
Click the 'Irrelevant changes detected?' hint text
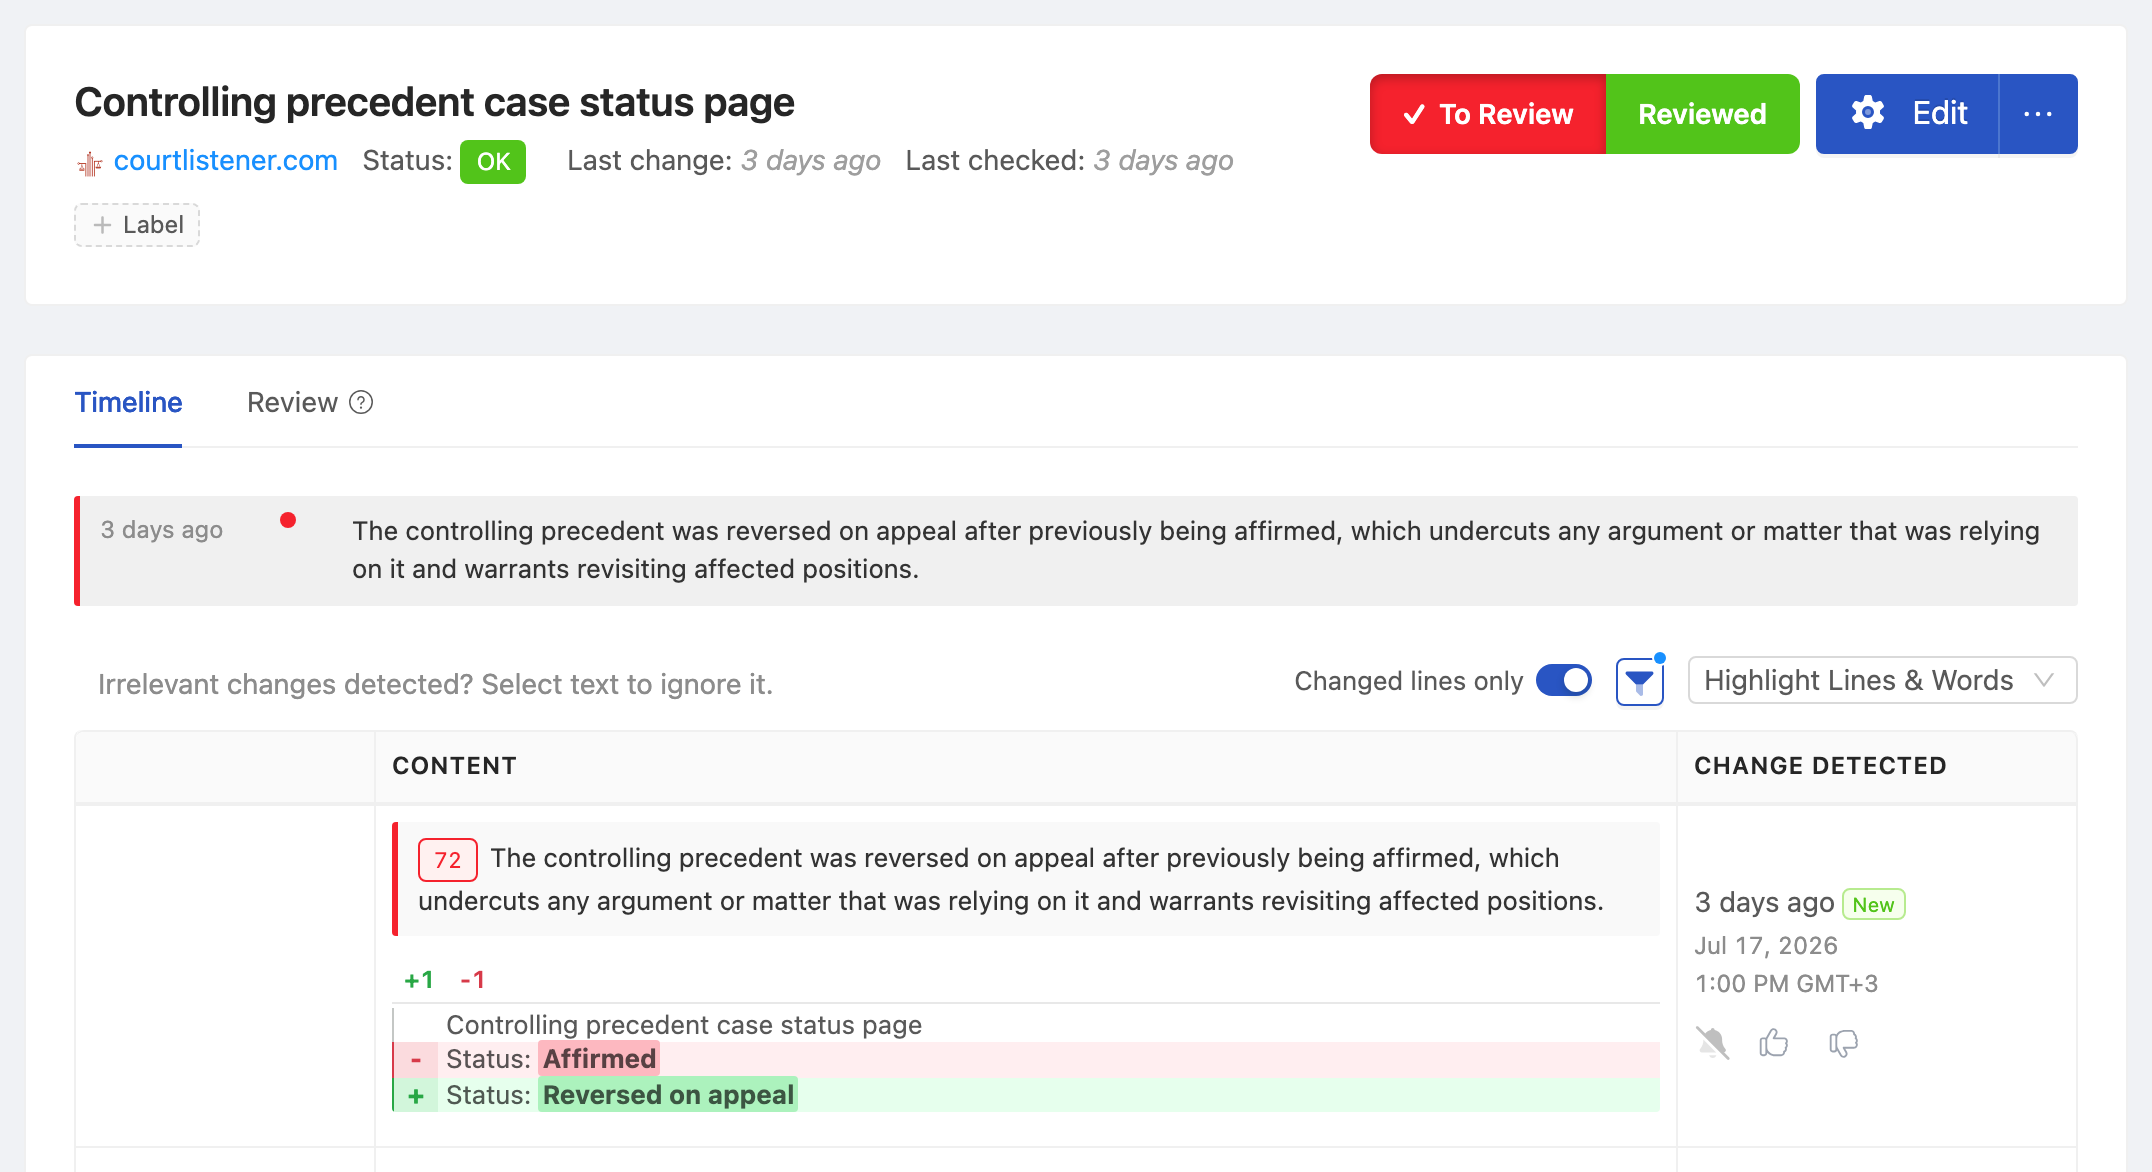pyautogui.click(x=435, y=684)
